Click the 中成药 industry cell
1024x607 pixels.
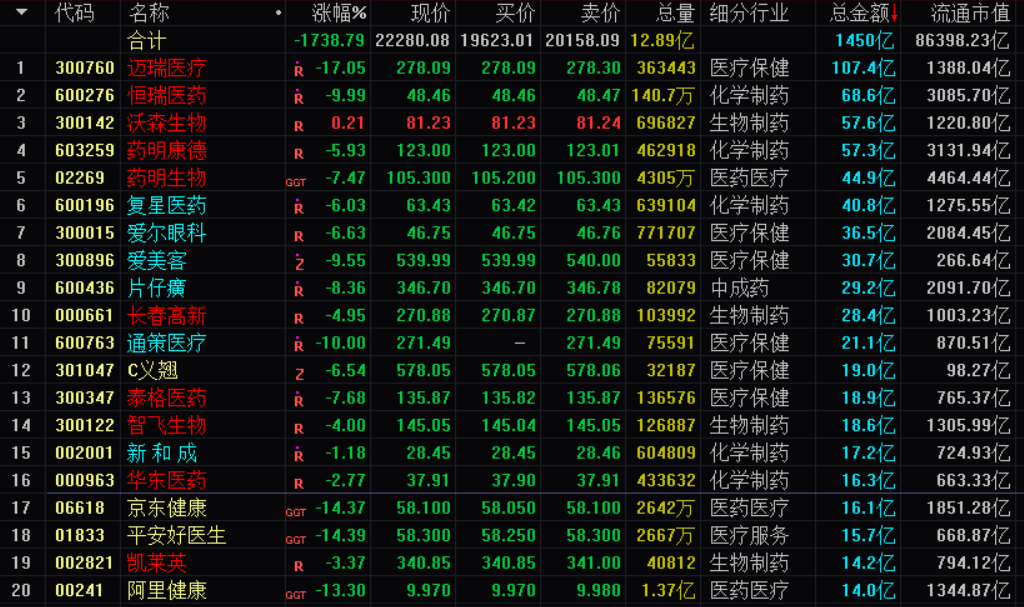coord(739,288)
